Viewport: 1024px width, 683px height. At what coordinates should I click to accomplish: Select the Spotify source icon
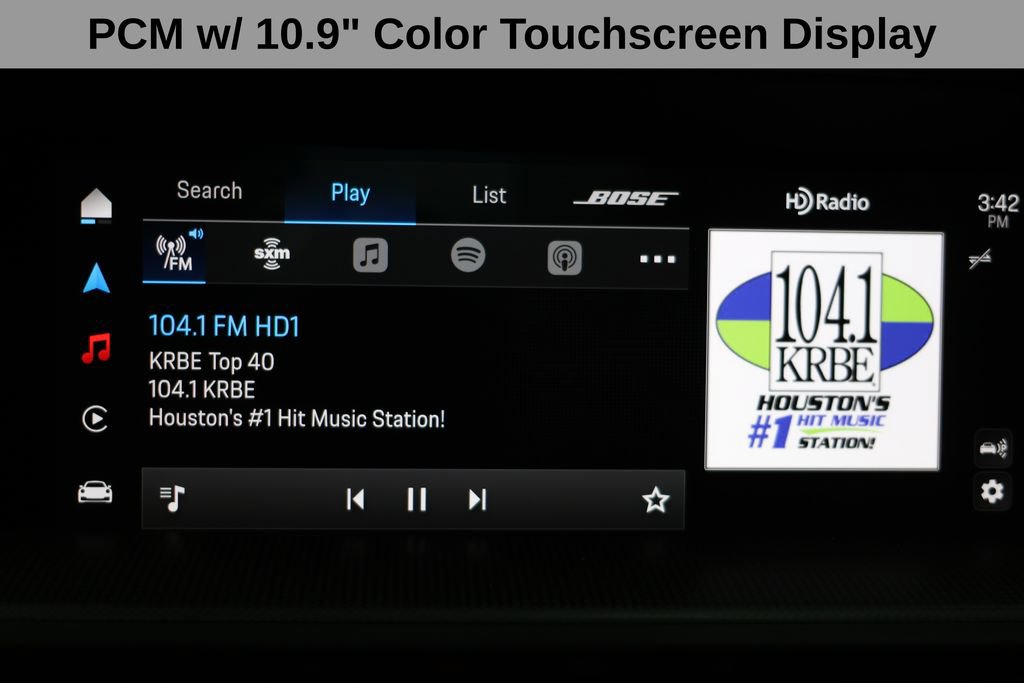[x=468, y=255]
